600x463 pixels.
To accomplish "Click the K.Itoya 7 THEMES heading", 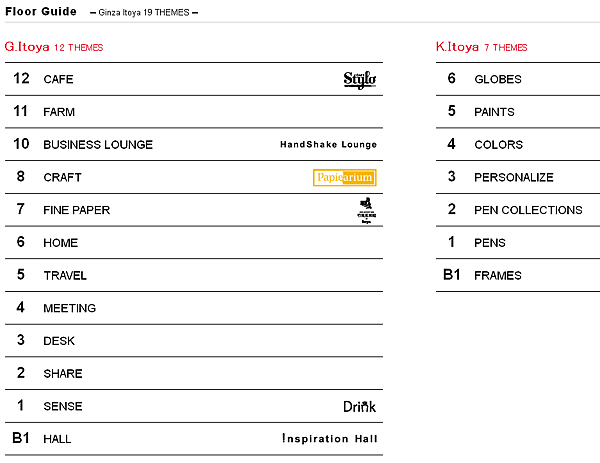I will [x=481, y=47].
